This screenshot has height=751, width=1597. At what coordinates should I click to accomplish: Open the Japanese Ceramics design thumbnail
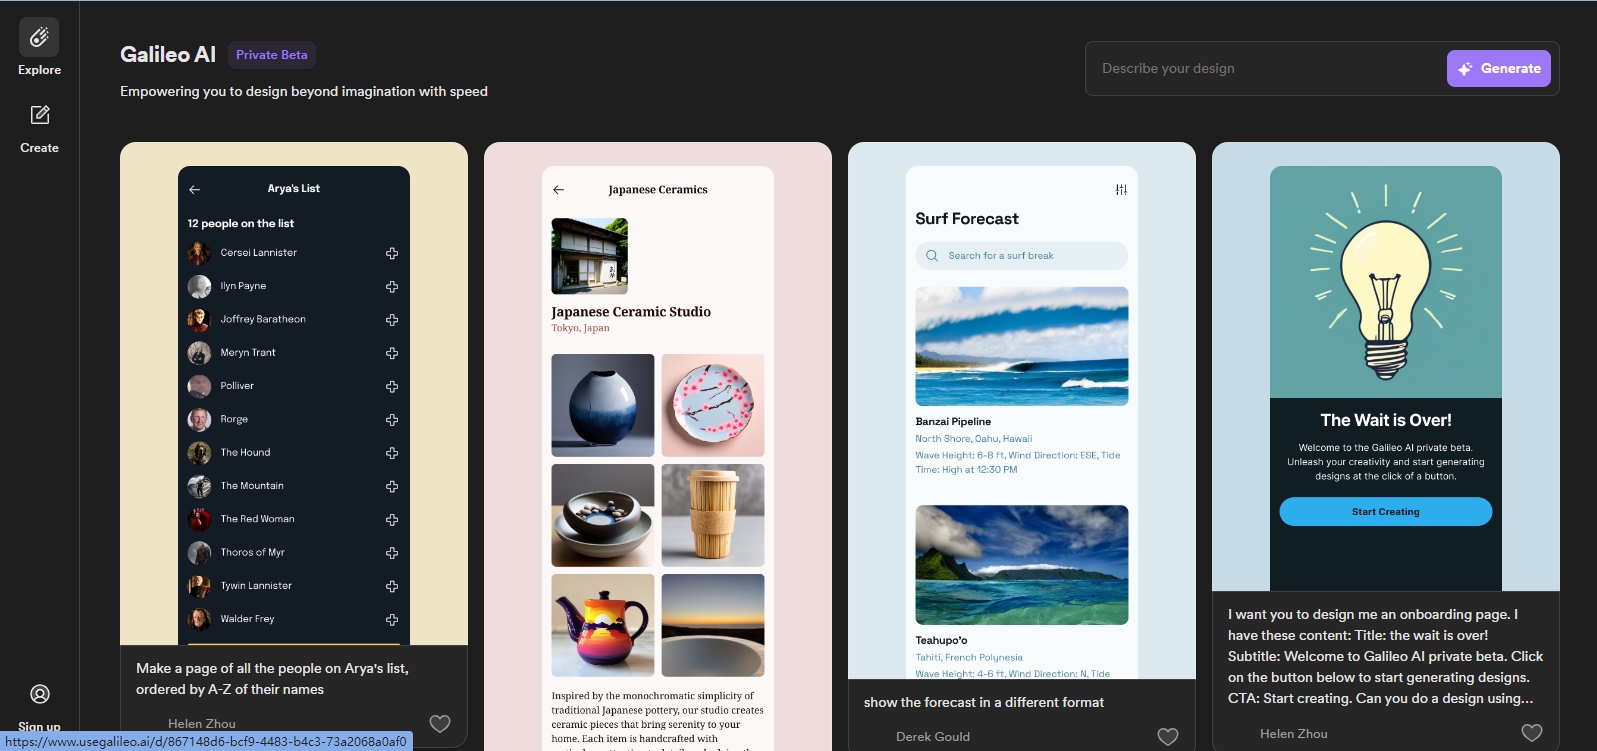tap(658, 446)
